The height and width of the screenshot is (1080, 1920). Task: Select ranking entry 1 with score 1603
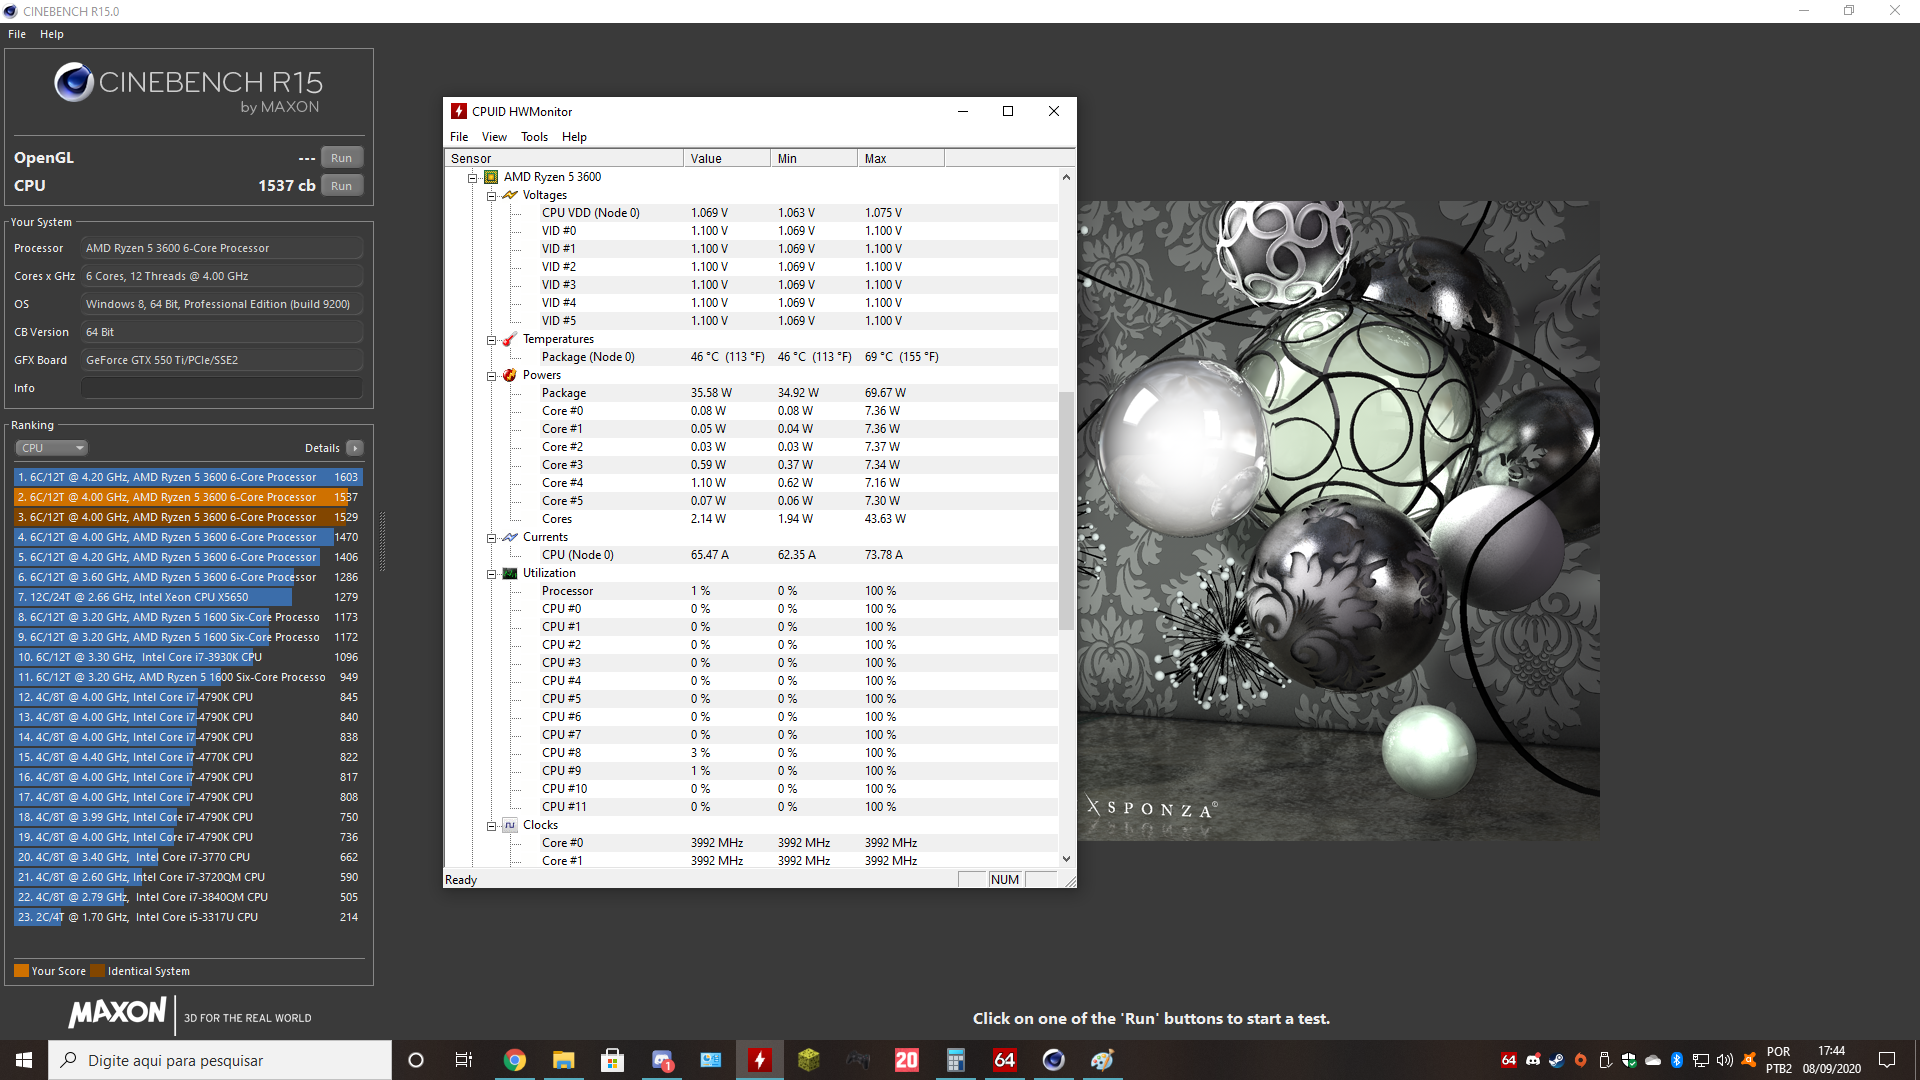(188, 477)
